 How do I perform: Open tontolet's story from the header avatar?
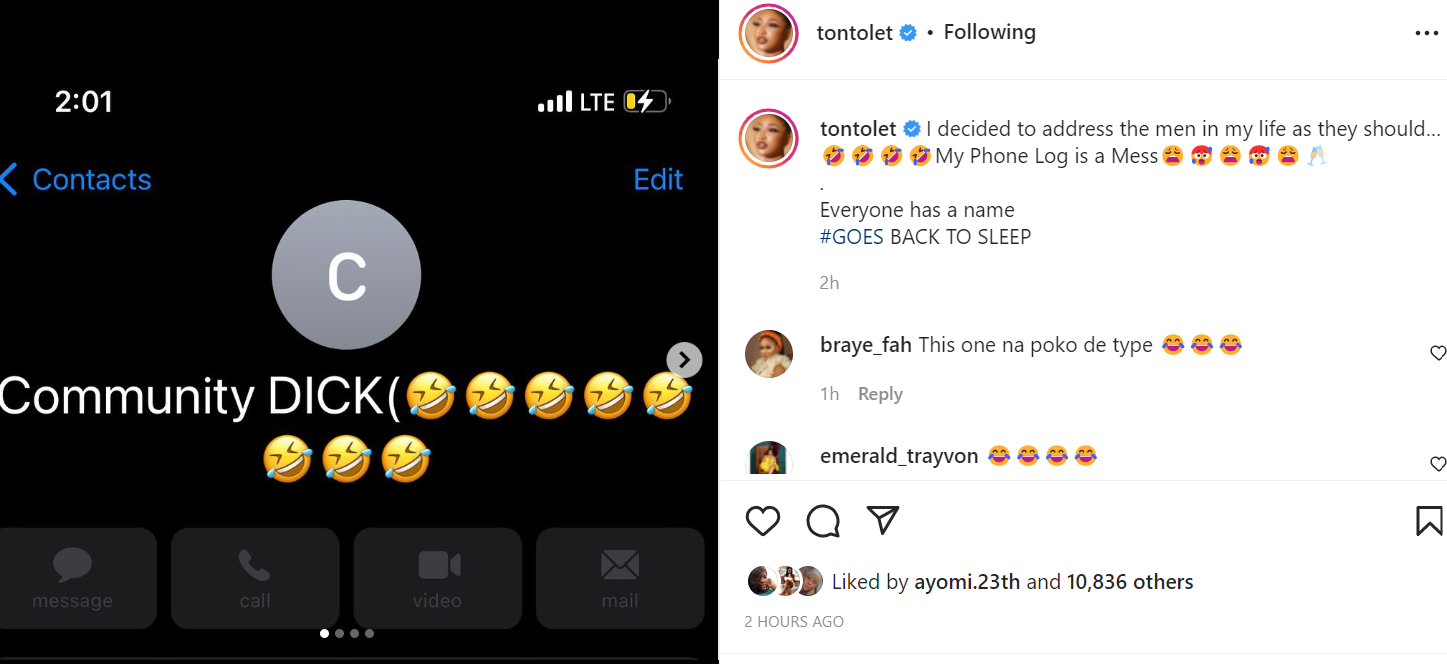point(768,33)
